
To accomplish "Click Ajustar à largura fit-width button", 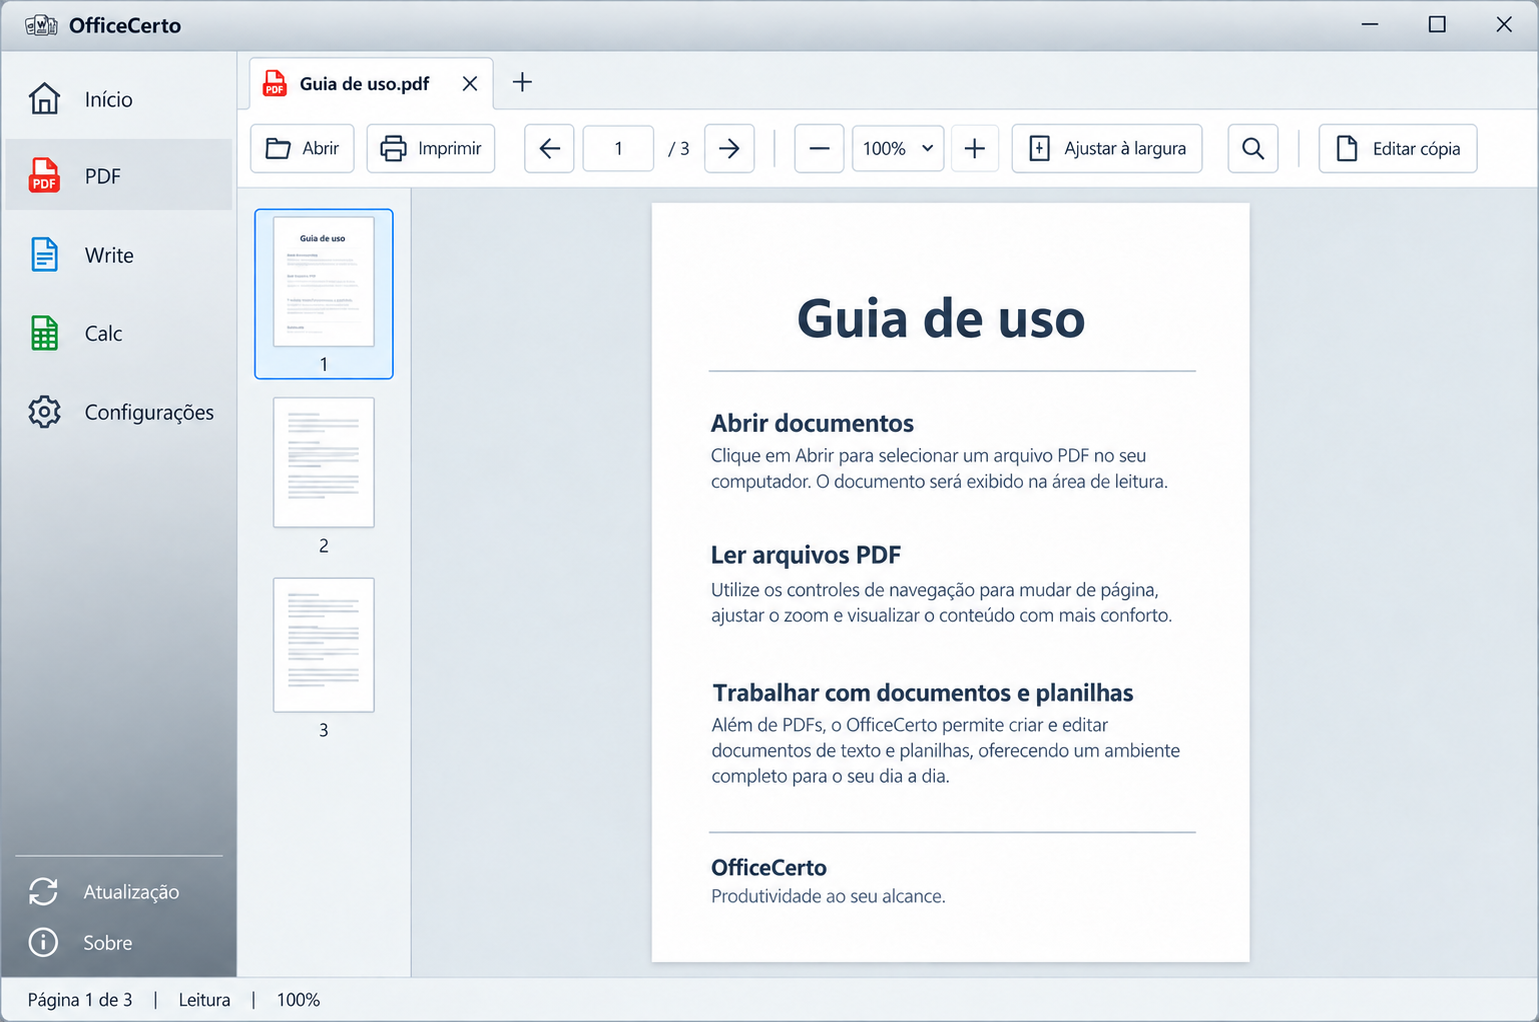I will [x=1107, y=148].
